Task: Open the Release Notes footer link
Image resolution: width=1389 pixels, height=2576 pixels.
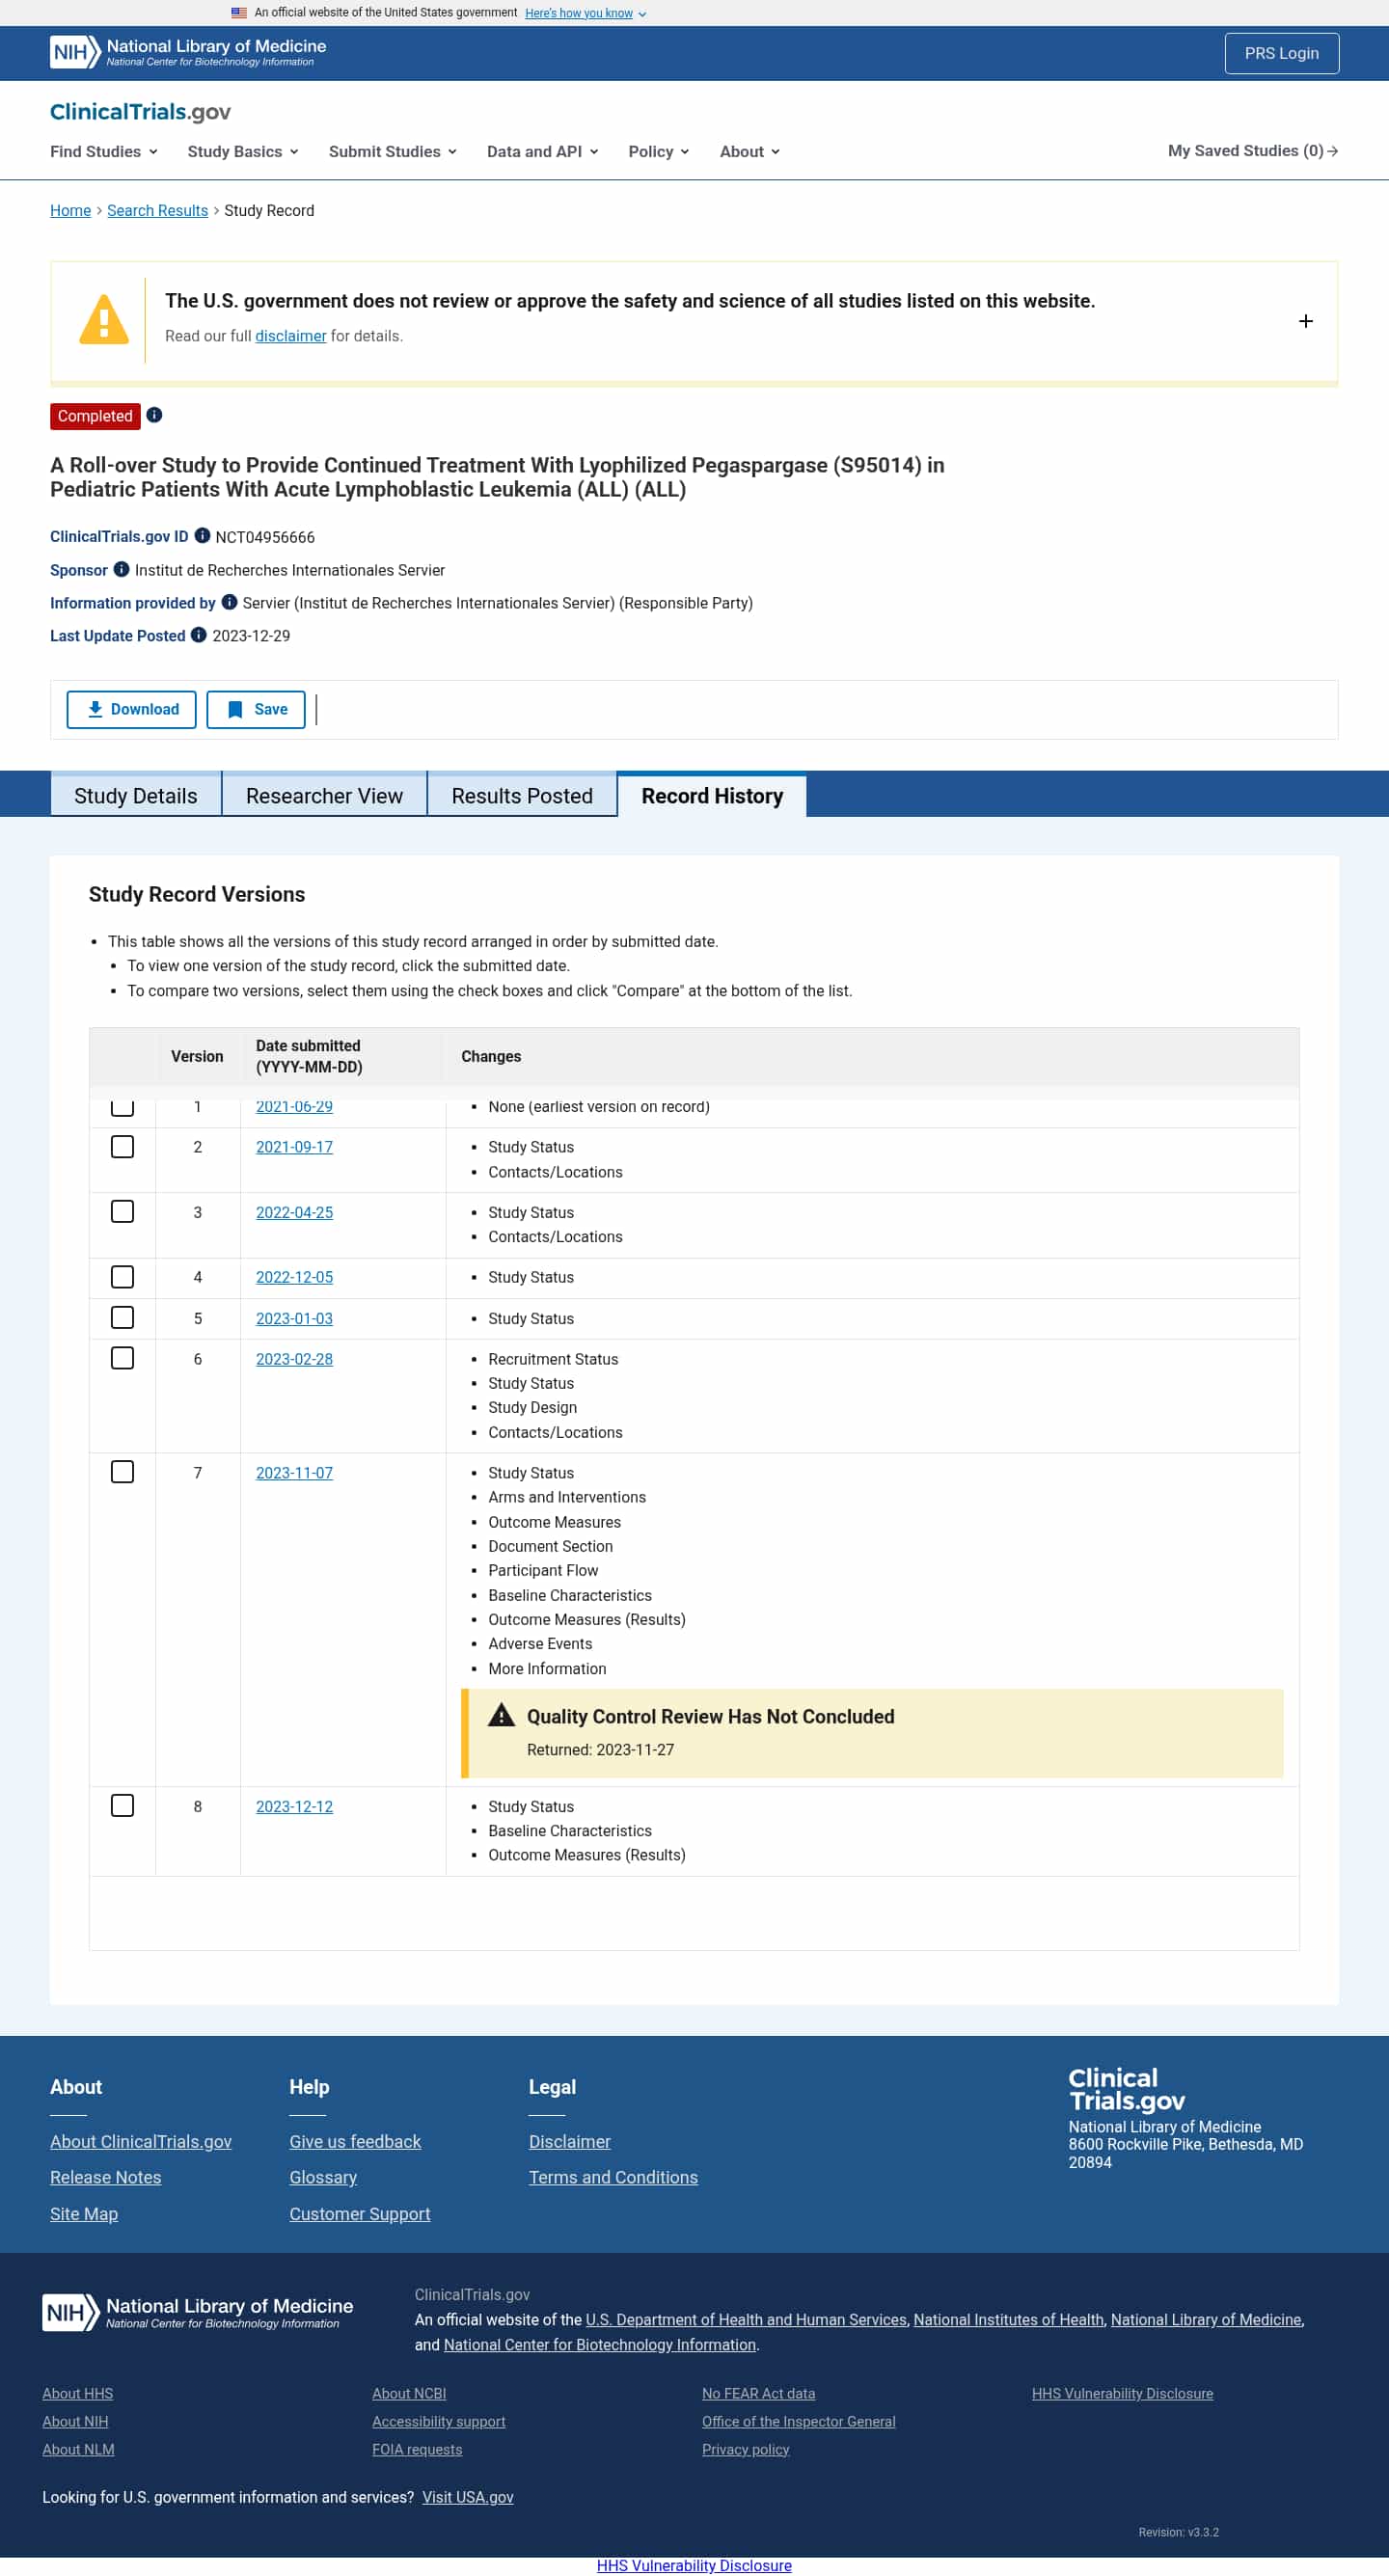Action: click(x=105, y=2177)
